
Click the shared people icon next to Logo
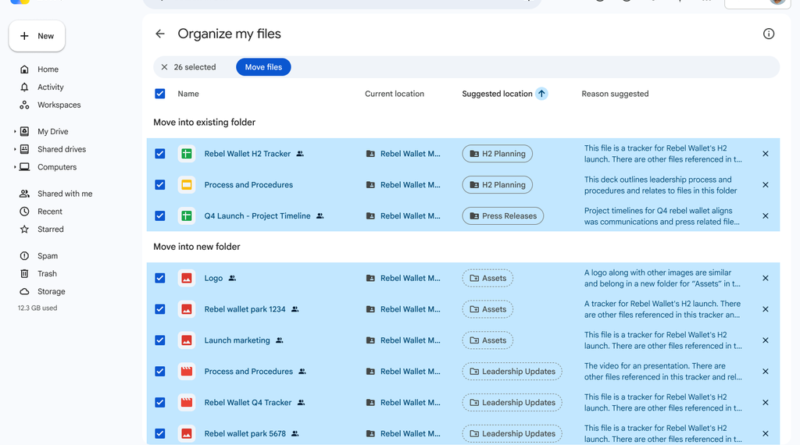pyautogui.click(x=232, y=278)
